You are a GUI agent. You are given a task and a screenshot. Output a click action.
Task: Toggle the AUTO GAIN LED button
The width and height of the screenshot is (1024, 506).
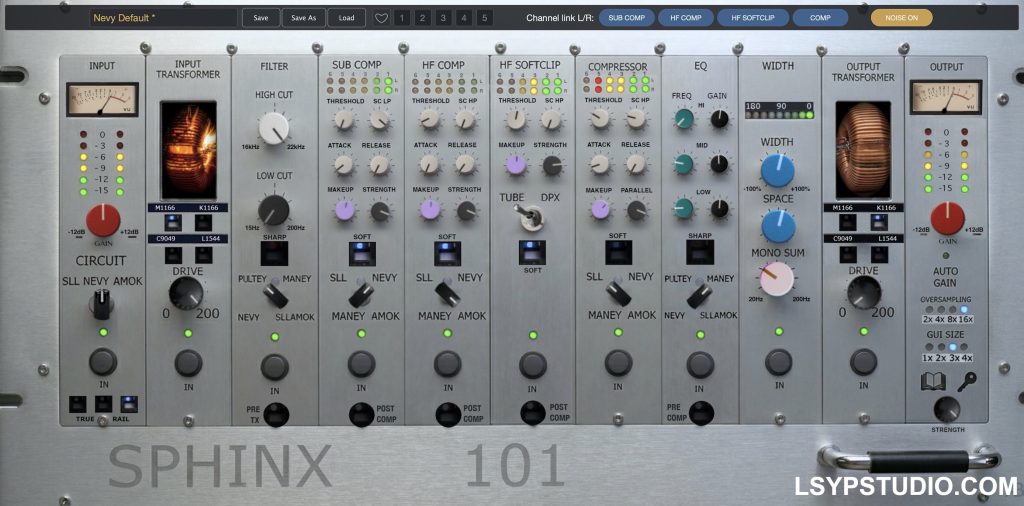pyautogui.click(x=946, y=256)
